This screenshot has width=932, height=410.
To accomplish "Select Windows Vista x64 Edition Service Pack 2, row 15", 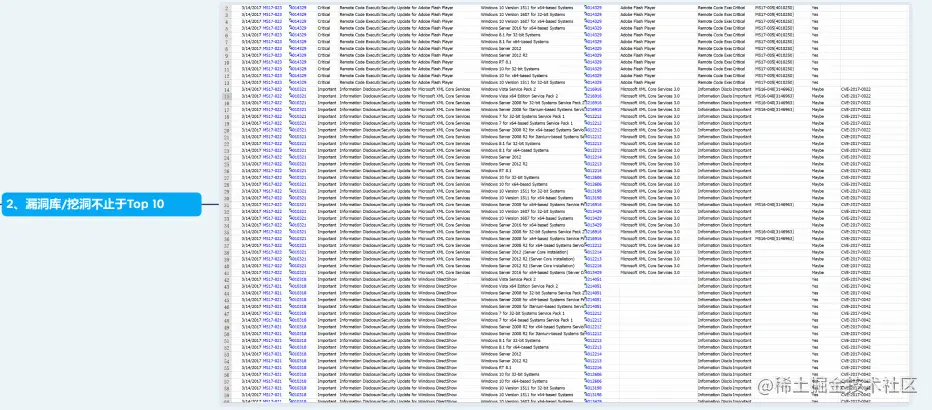I will pos(519,96).
